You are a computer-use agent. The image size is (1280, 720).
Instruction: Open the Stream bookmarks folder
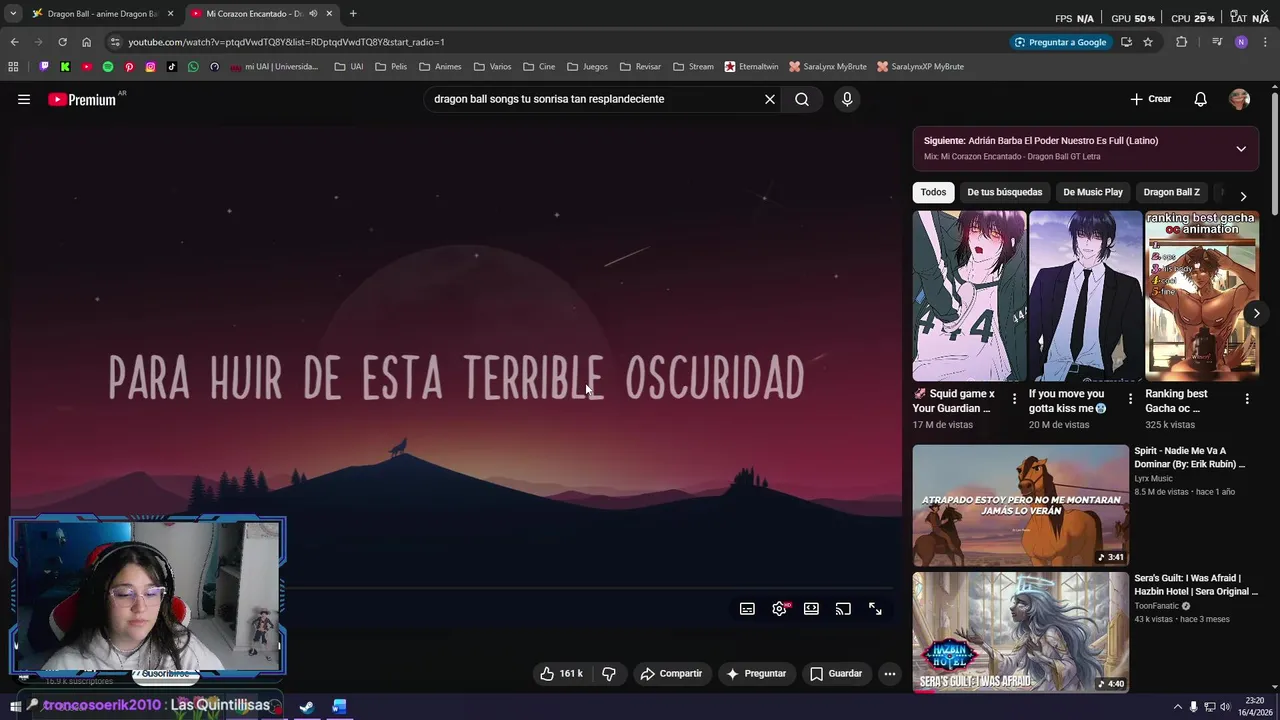point(693,67)
